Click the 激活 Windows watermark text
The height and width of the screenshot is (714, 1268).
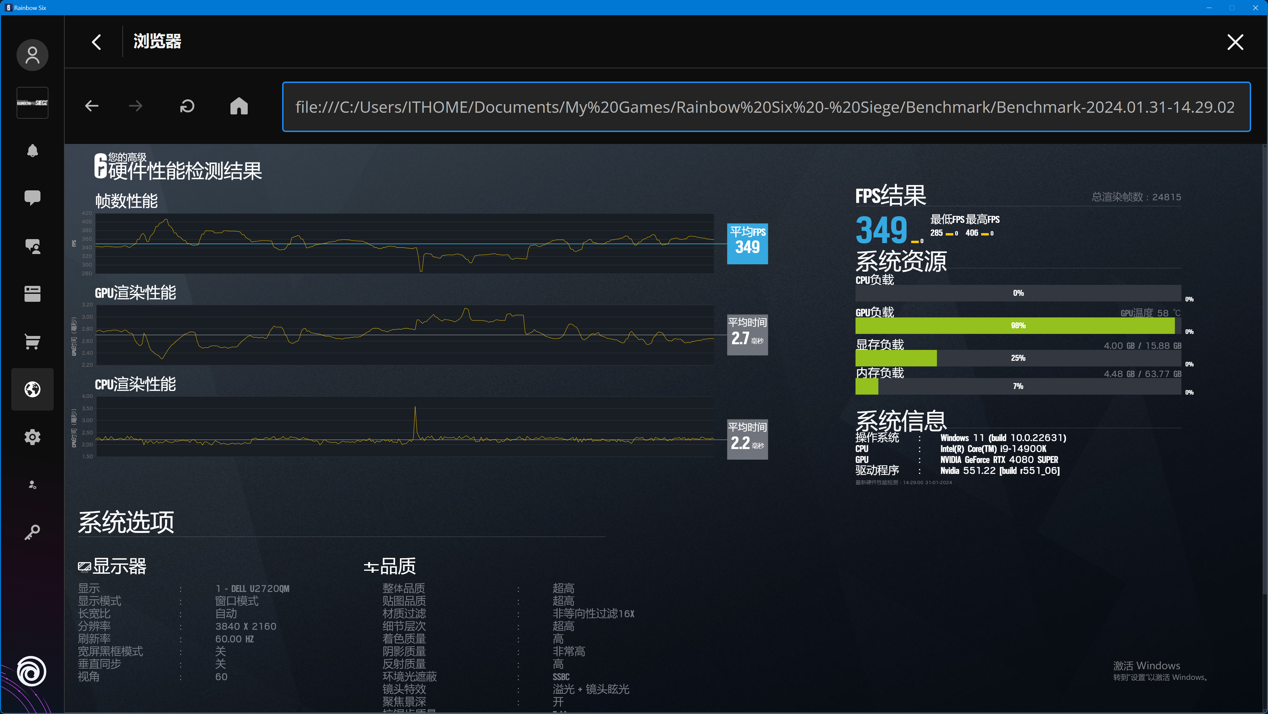click(1146, 665)
